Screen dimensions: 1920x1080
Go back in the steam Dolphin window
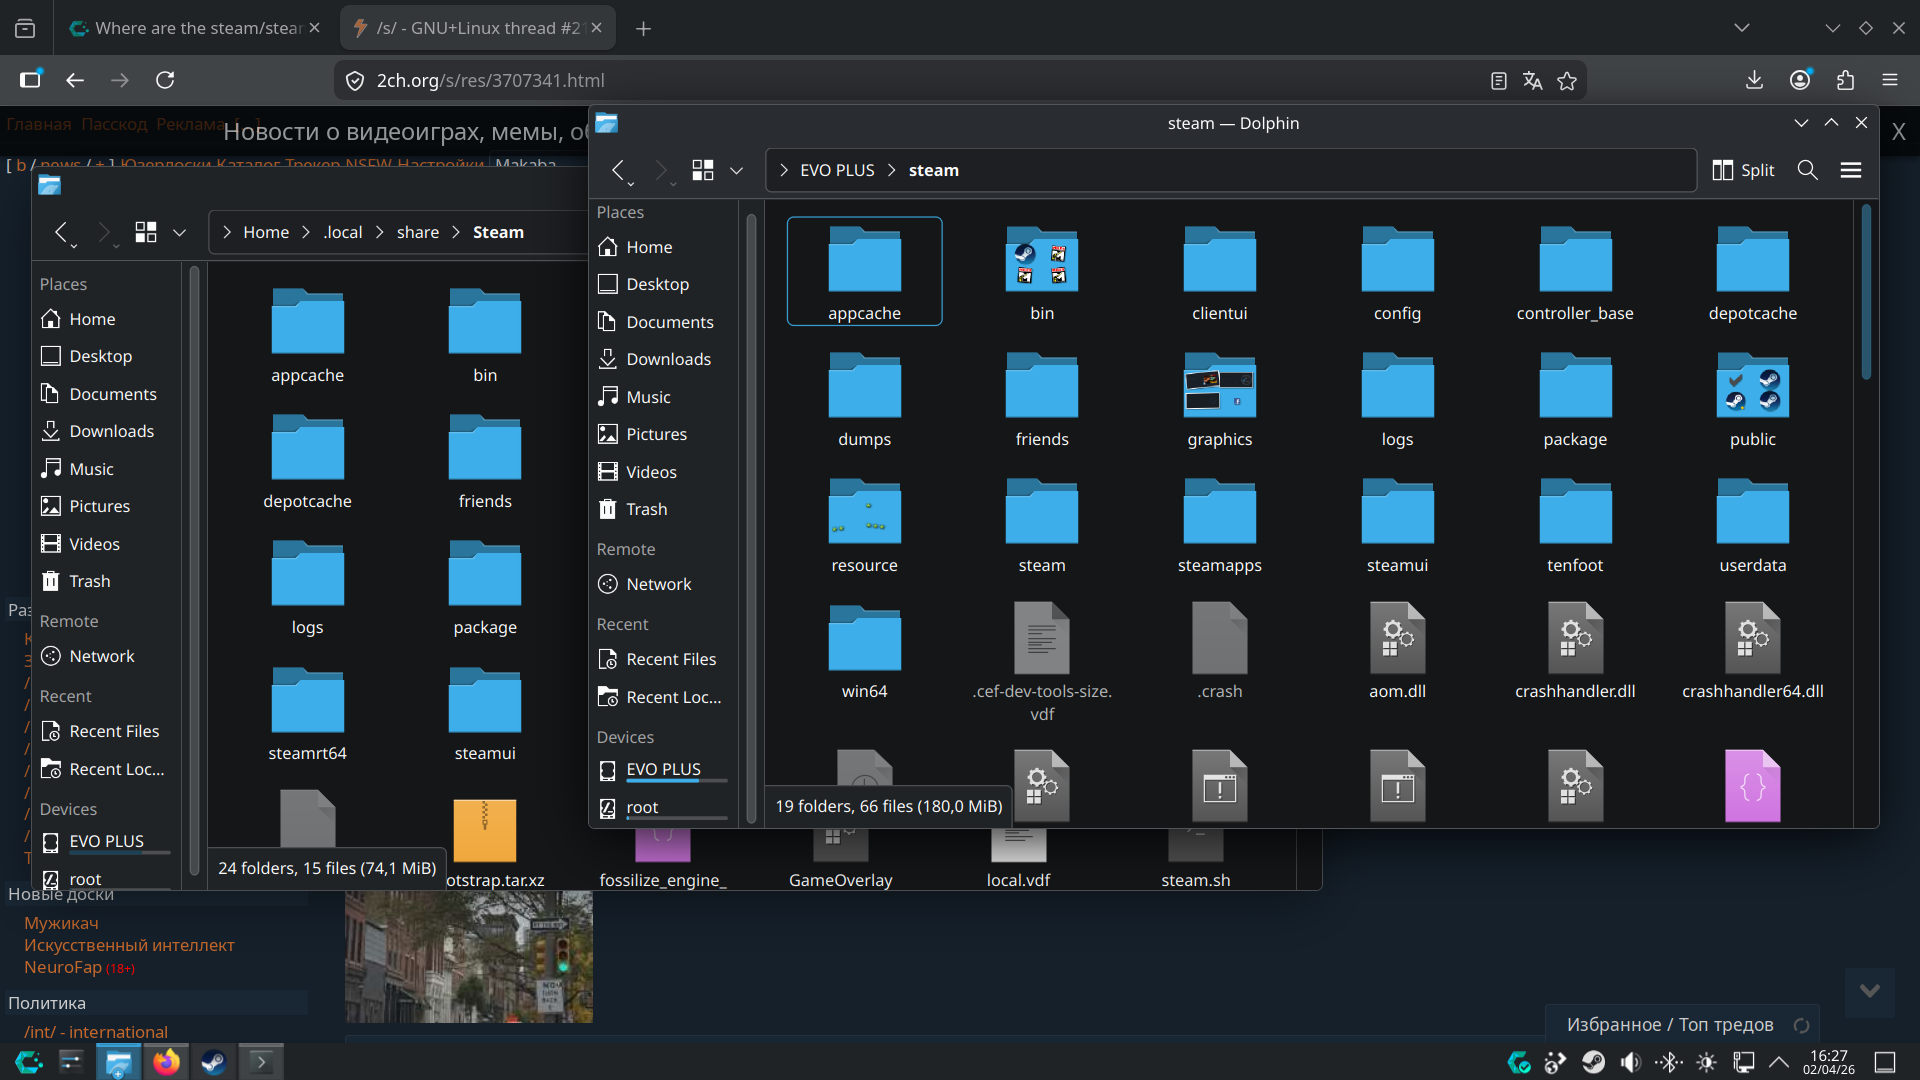(619, 170)
